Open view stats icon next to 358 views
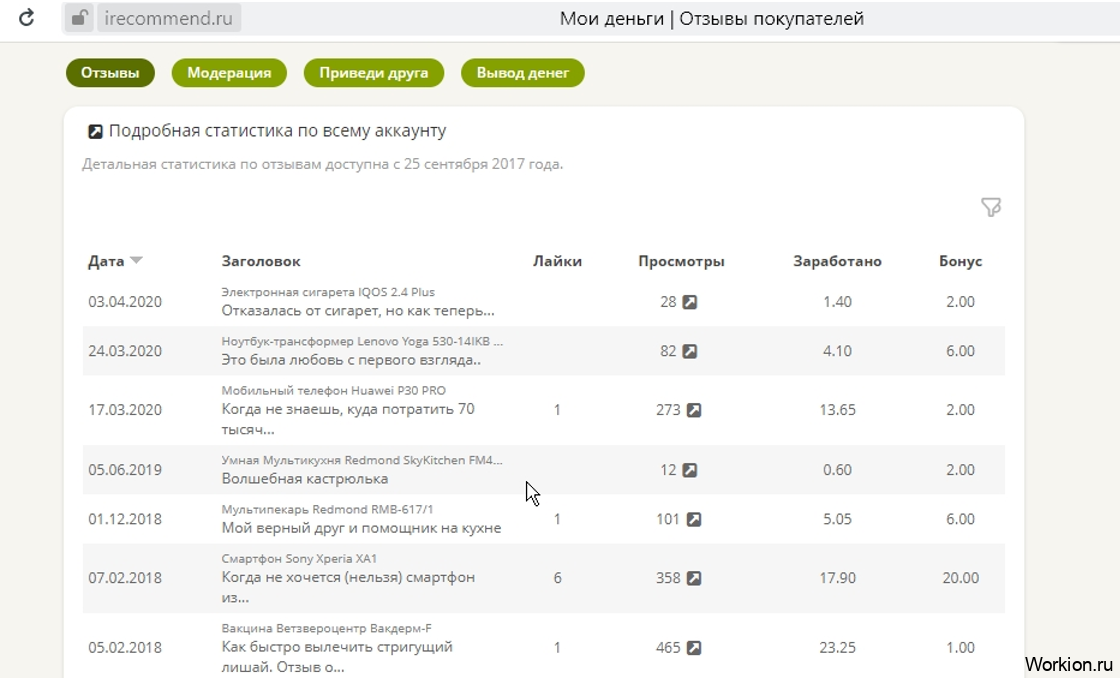1120x678 pixels. point(694,578)
